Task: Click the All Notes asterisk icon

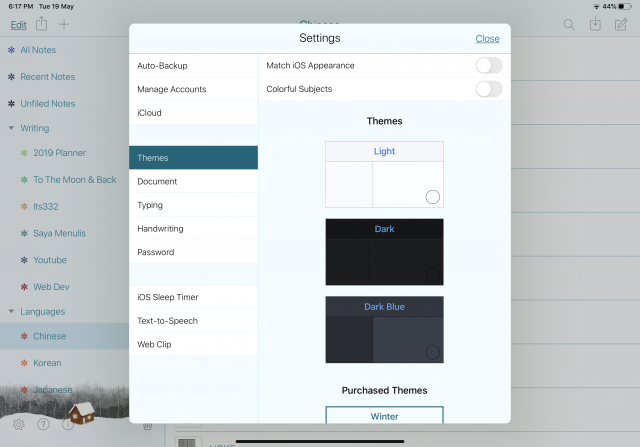Action: click(11, 50)
